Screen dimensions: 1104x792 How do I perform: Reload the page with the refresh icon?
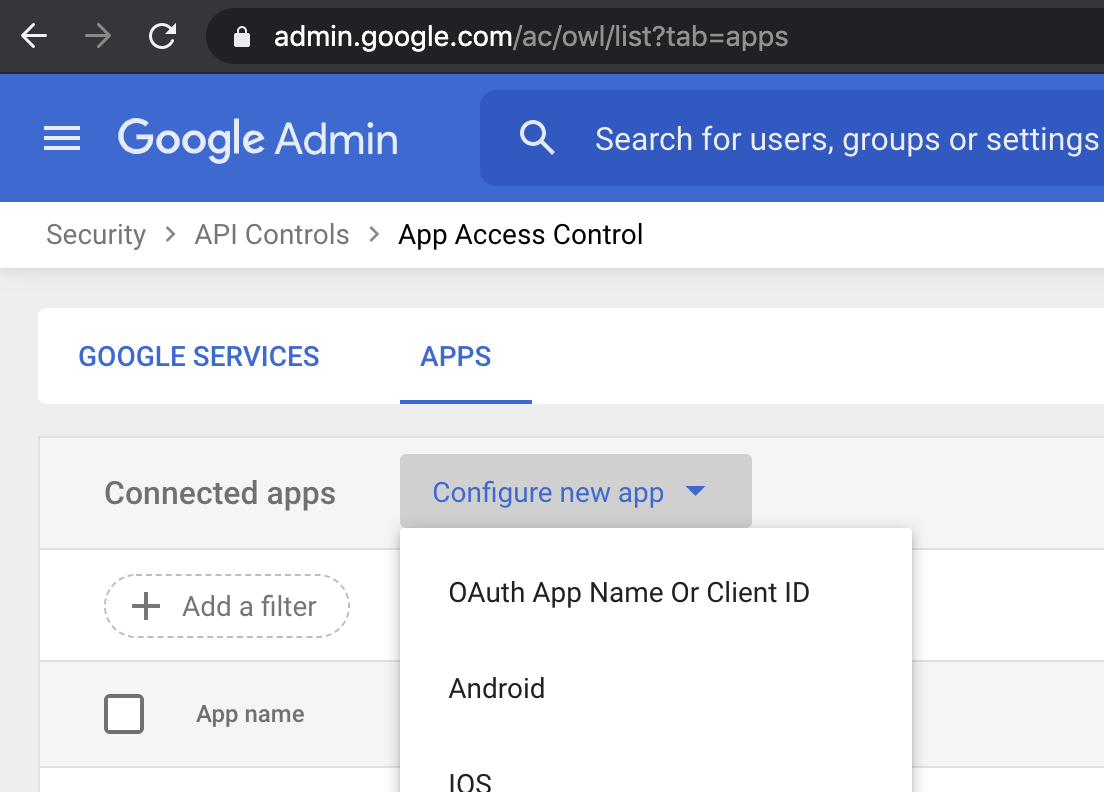(161, 36)
